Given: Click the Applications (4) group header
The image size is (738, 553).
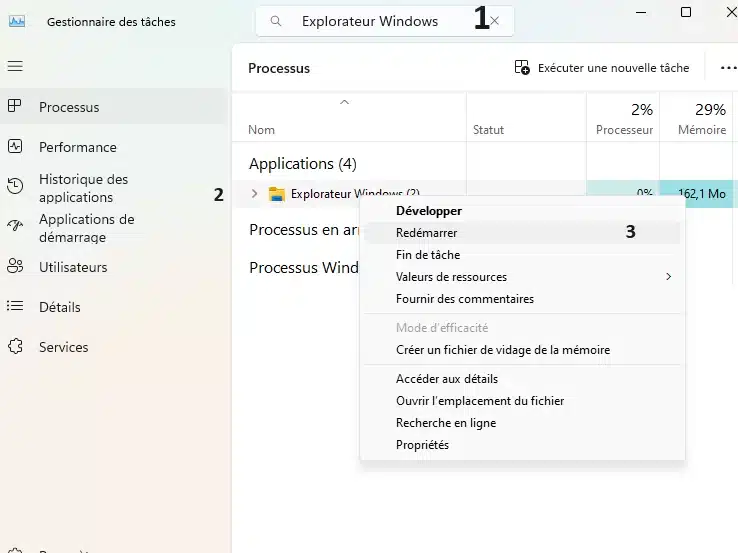Looking at the screenshot, I should (303, 164).
